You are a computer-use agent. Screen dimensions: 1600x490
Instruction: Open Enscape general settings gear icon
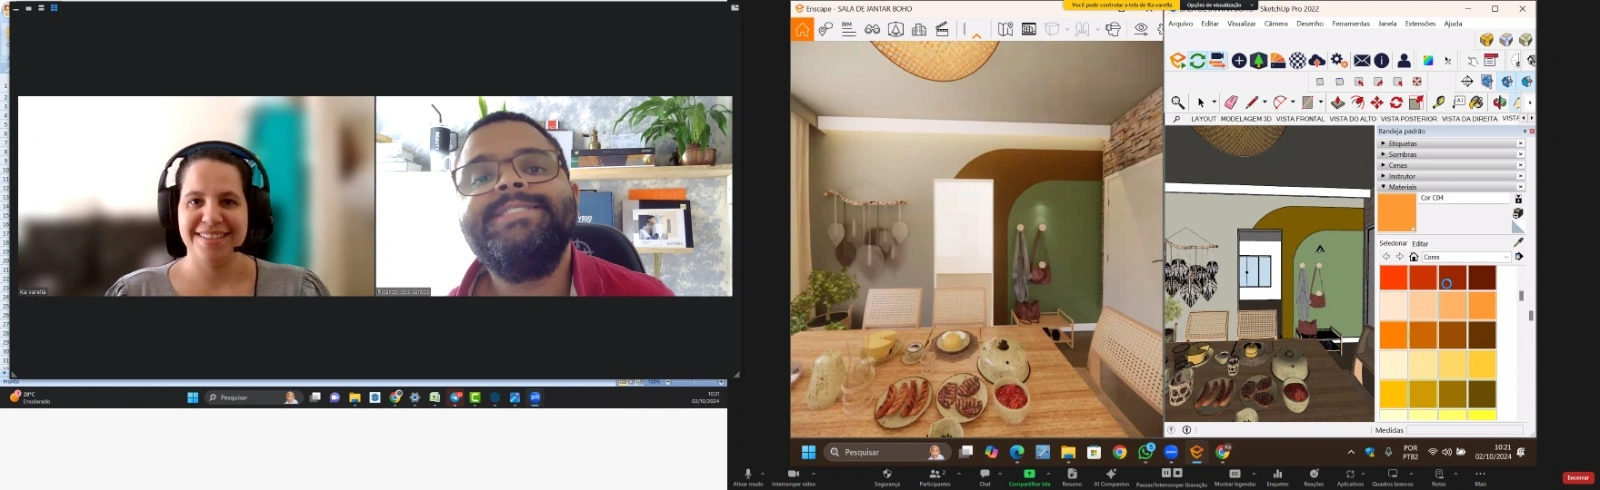coord(1339,61)
